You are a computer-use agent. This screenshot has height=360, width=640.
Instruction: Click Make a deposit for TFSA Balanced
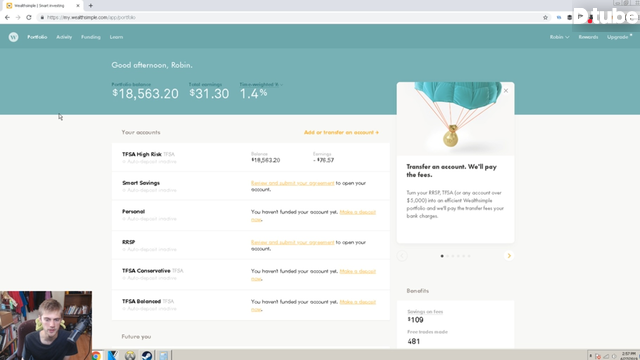(358, 302)
